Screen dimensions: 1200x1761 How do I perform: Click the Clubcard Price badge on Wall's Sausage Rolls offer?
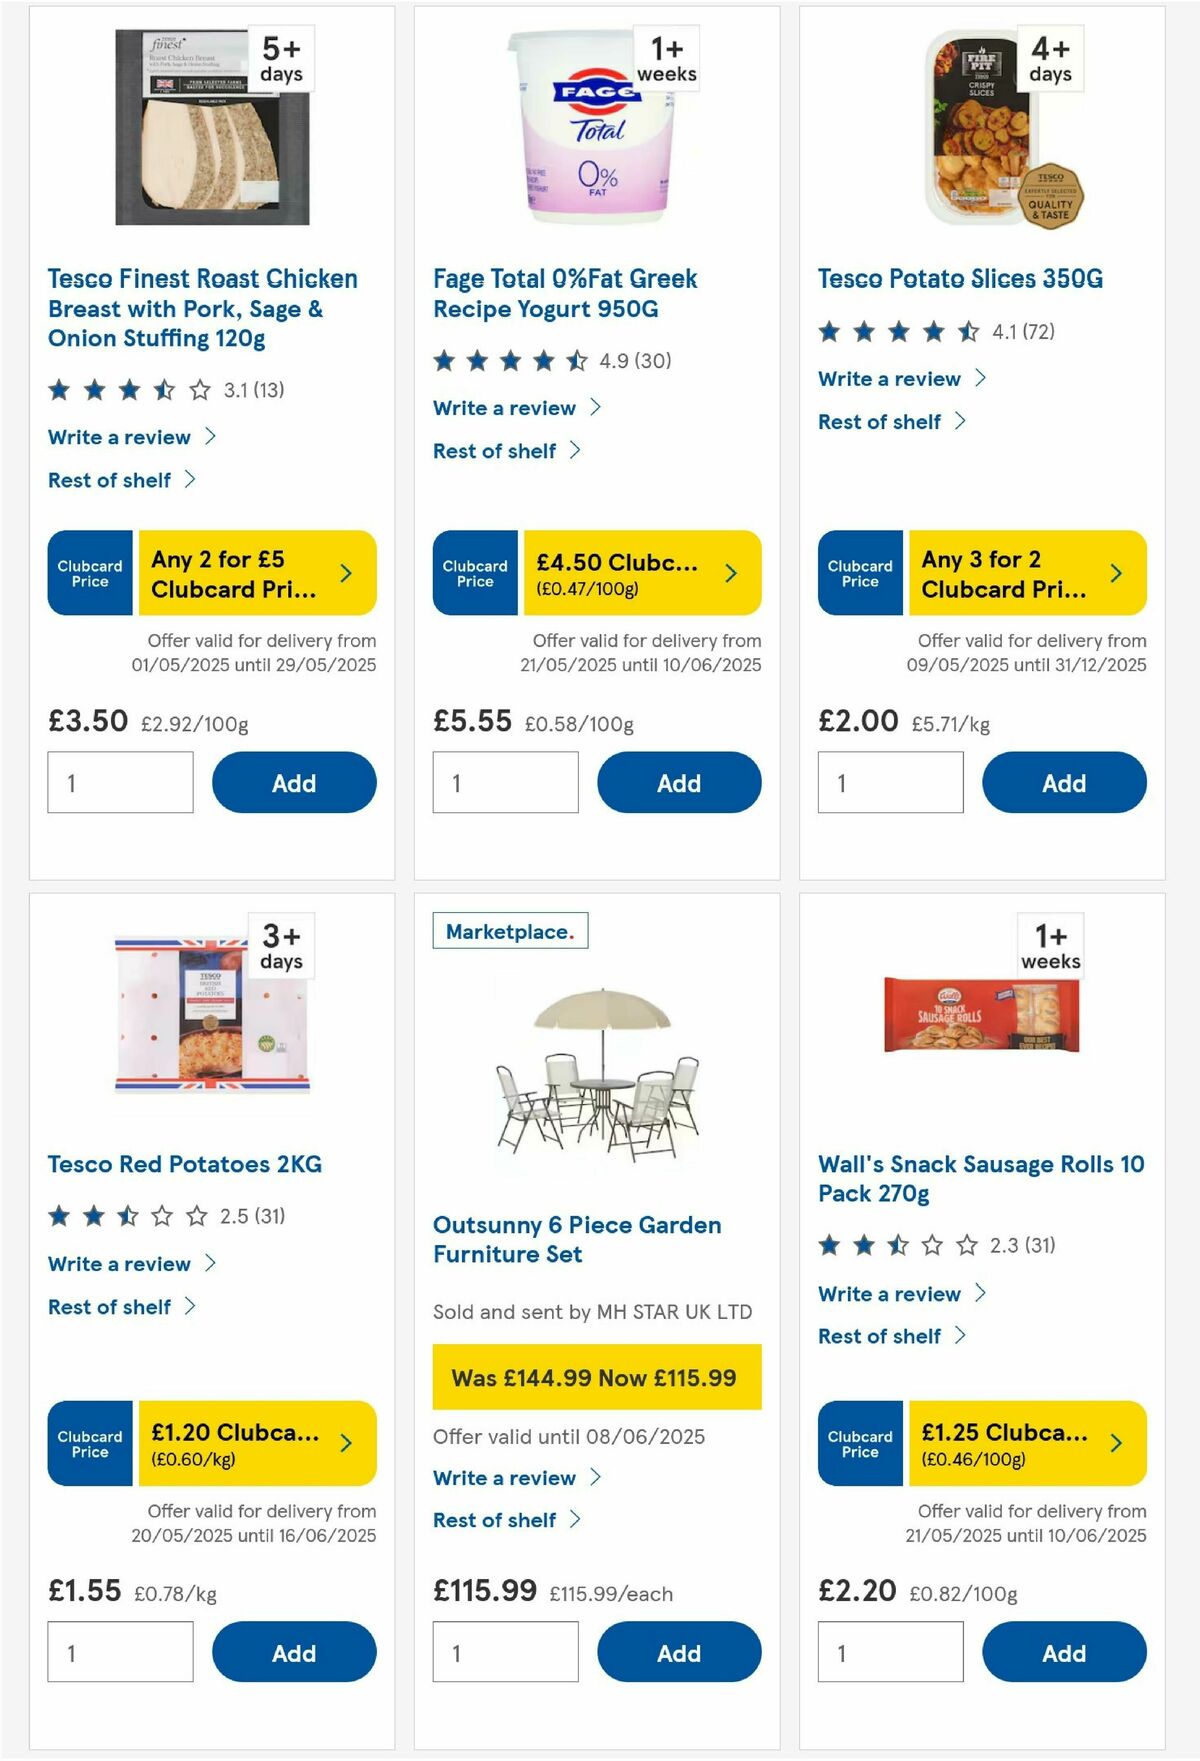point(859,1443)
